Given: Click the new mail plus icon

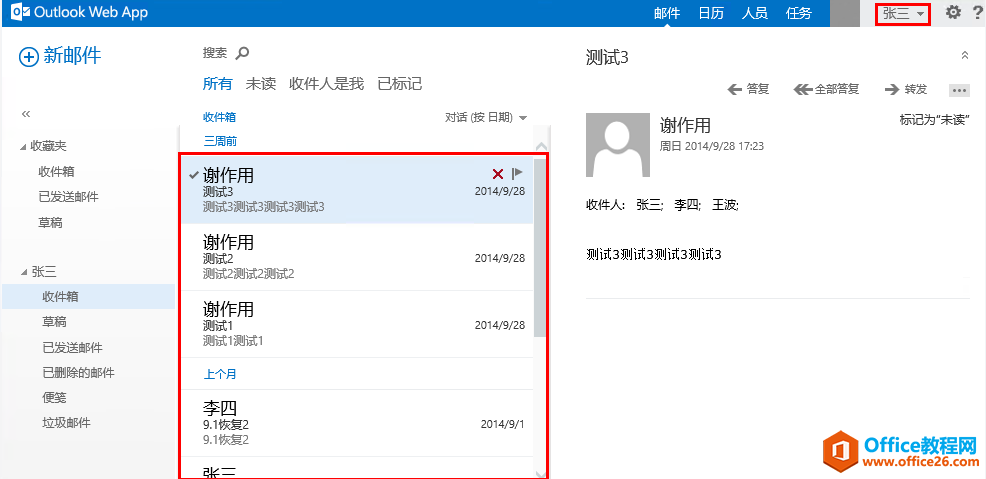Looking at the screenshot, I should pos(29,57).
